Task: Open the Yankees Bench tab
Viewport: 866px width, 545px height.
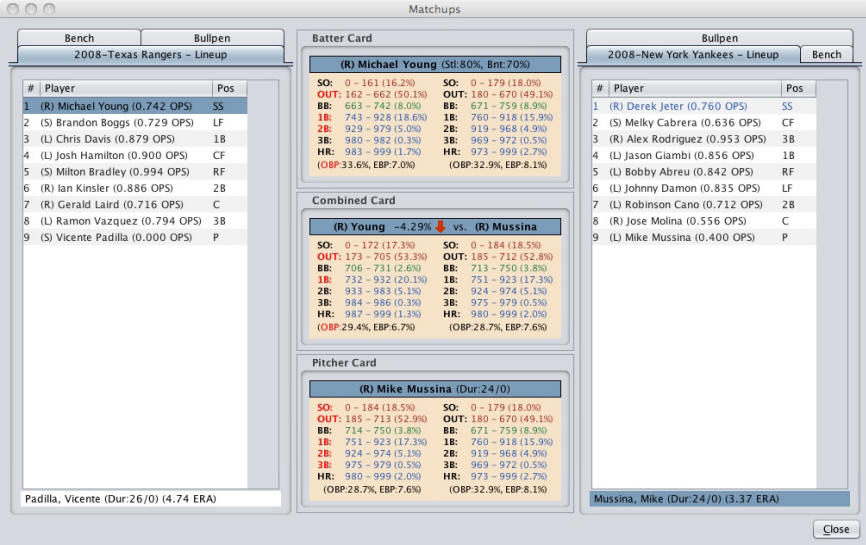Action: pyautogui.click(x=826, y=55)
